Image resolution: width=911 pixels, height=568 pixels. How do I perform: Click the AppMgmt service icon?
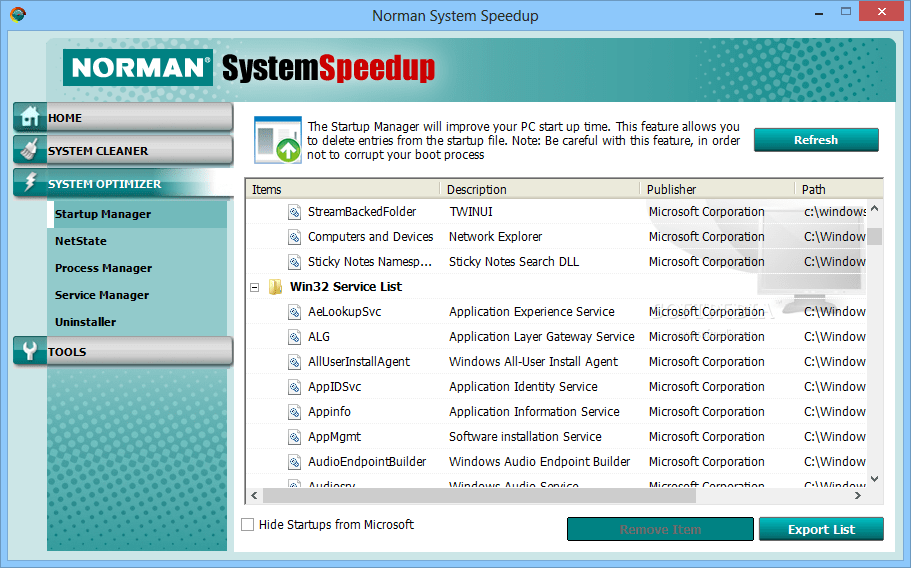[295, 437]
